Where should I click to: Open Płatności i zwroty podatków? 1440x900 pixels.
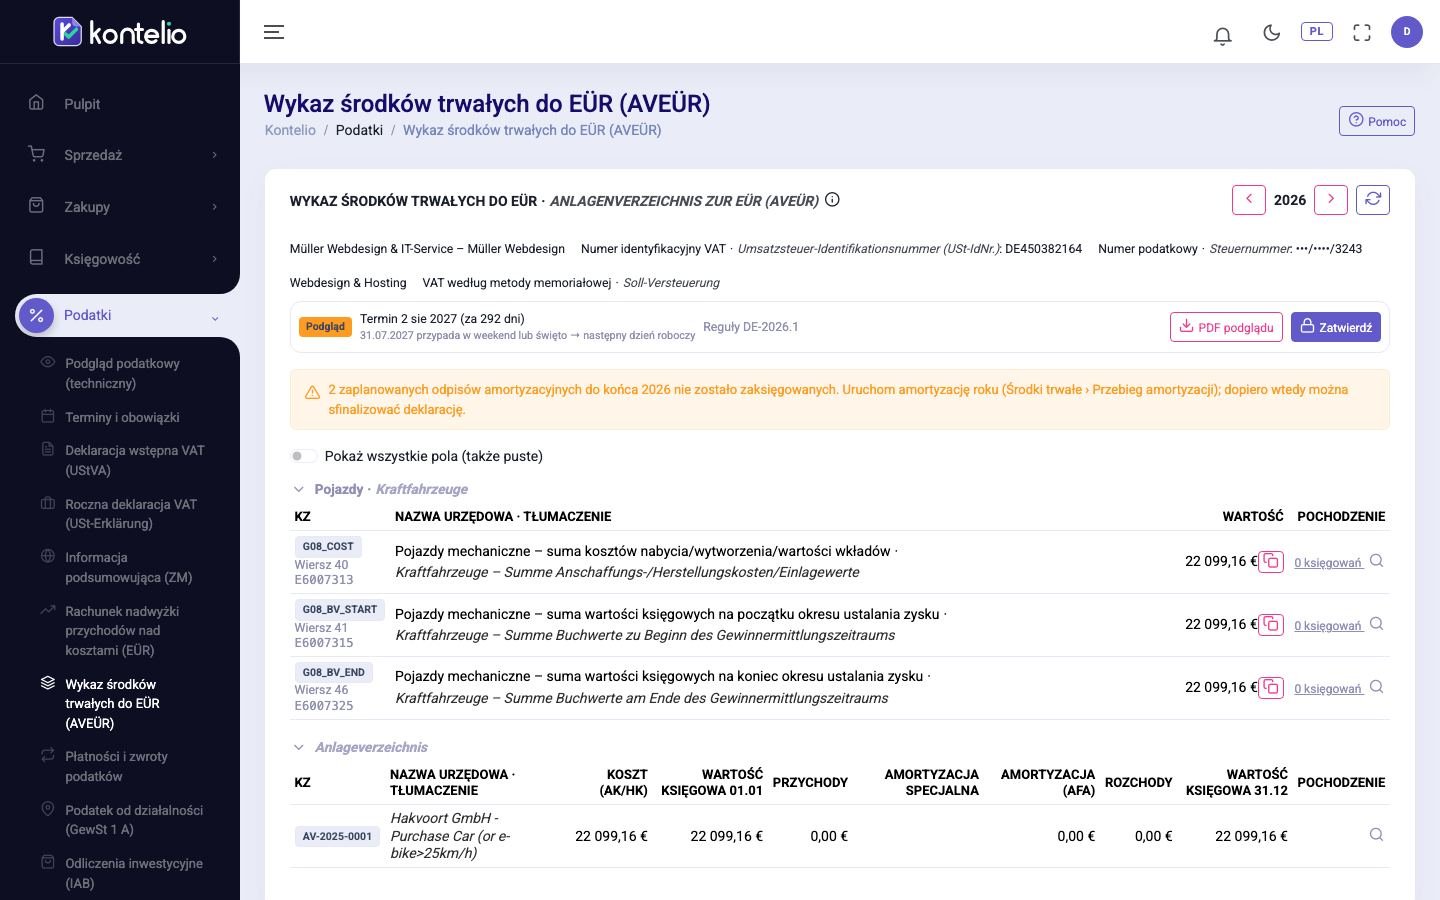[116, 766]
